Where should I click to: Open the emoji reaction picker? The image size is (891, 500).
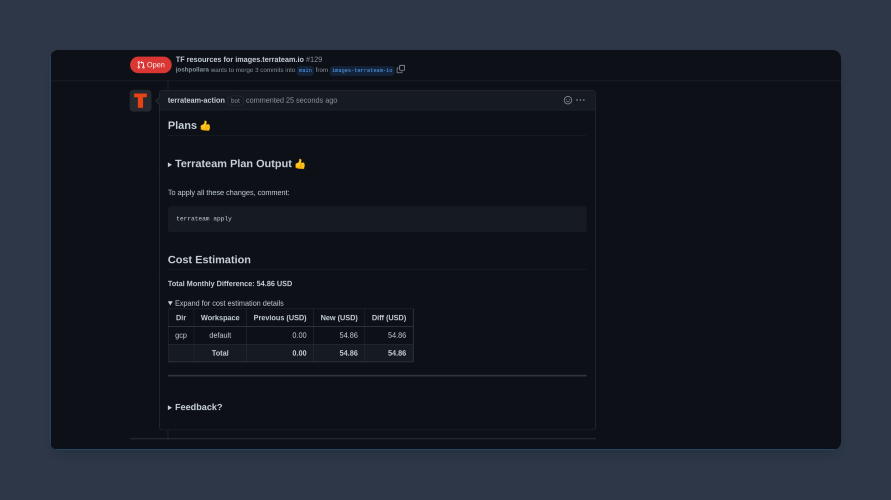[568, 100]
